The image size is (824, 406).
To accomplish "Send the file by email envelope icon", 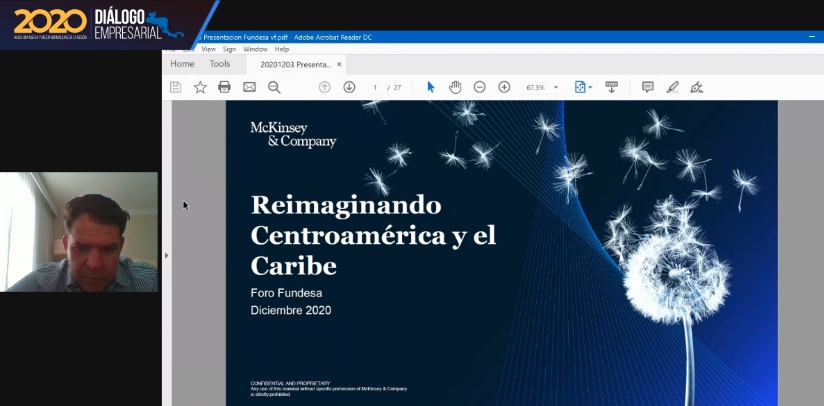I will 249,87.
